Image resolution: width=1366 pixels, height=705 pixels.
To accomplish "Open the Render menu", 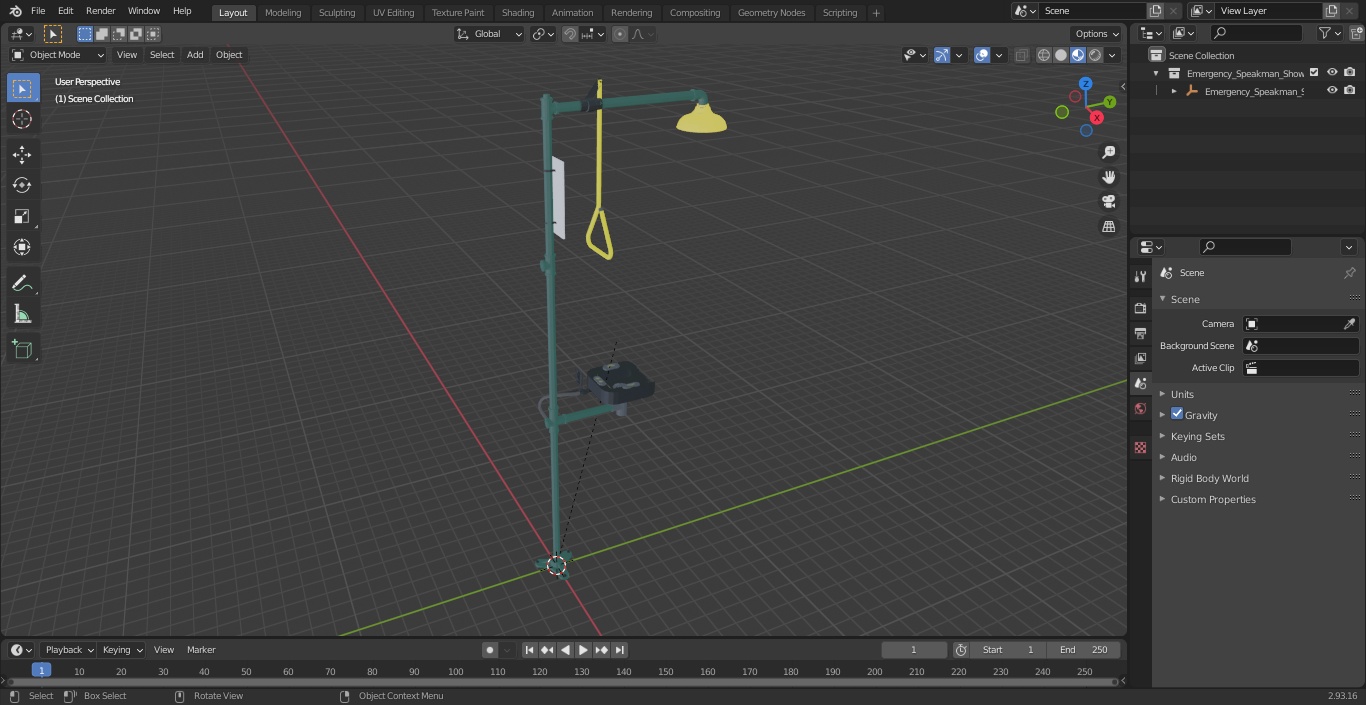I will 100,11.
